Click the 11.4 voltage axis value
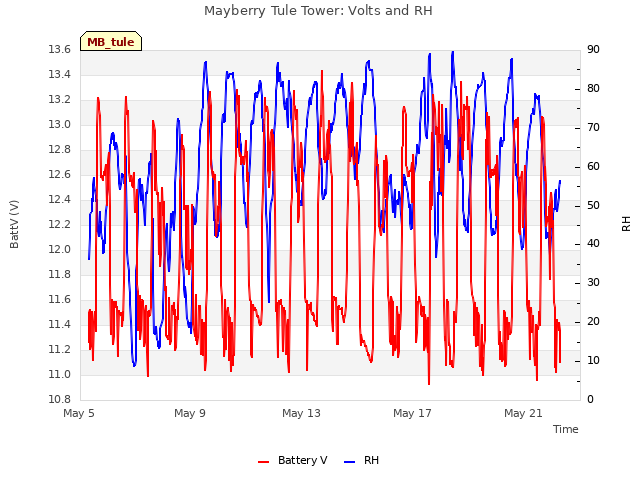640x480 pixels. pyautogui.click(x=60, y=324)
